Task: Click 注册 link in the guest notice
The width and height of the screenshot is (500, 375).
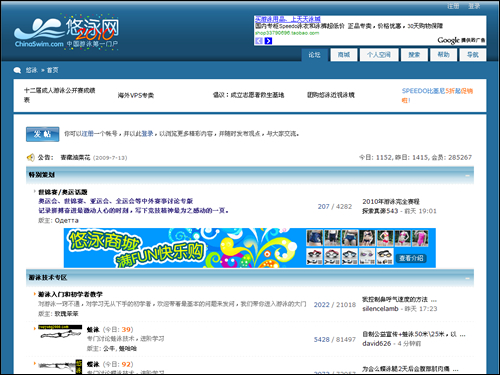Action: pyautogui.click(x=88, y=134)
